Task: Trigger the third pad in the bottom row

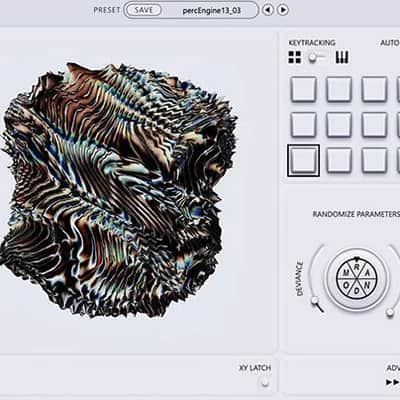Action: (x=374, y=160)
